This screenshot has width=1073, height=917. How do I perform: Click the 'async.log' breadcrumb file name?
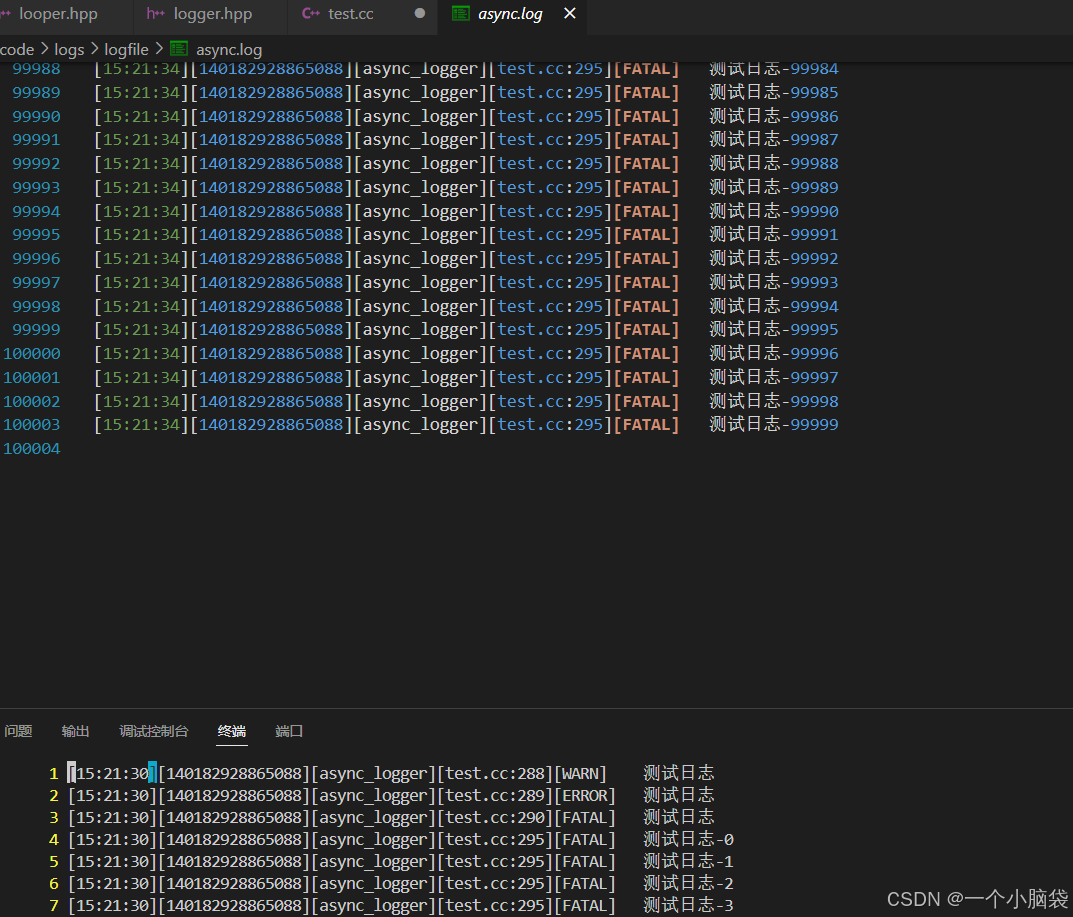[x=229, y=49]
